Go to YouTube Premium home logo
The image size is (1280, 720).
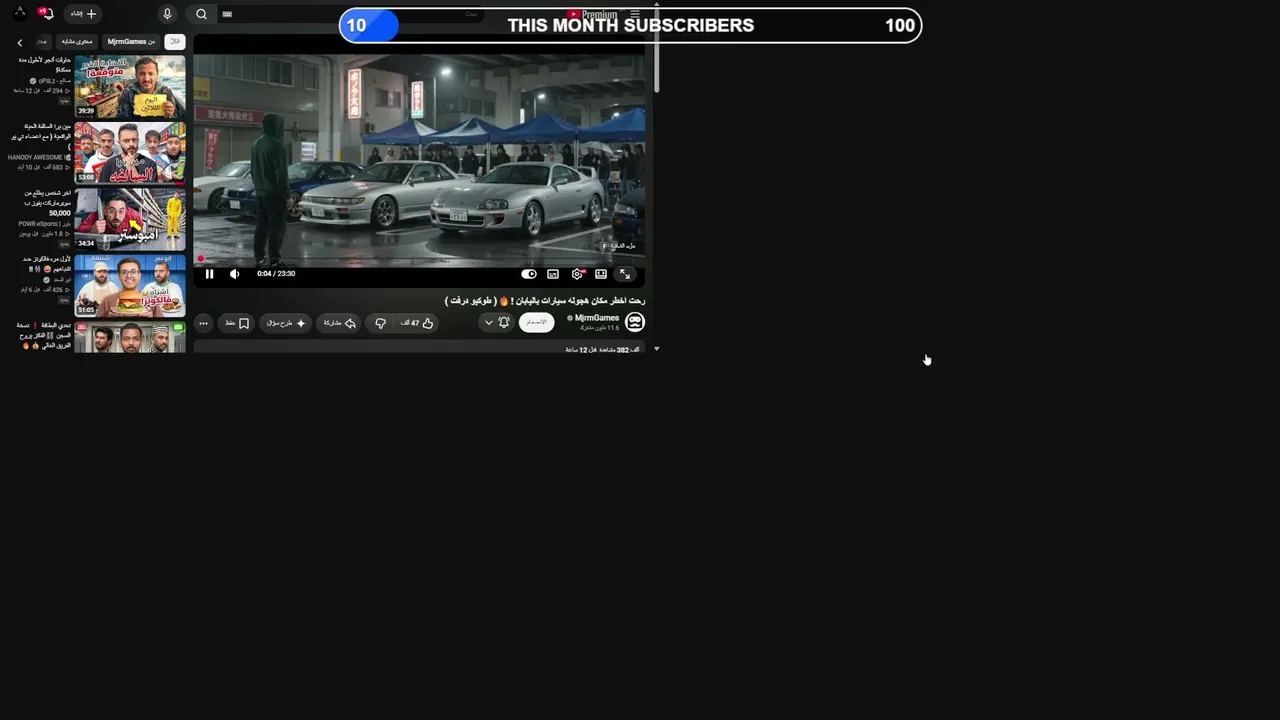[x=592, y=15]
